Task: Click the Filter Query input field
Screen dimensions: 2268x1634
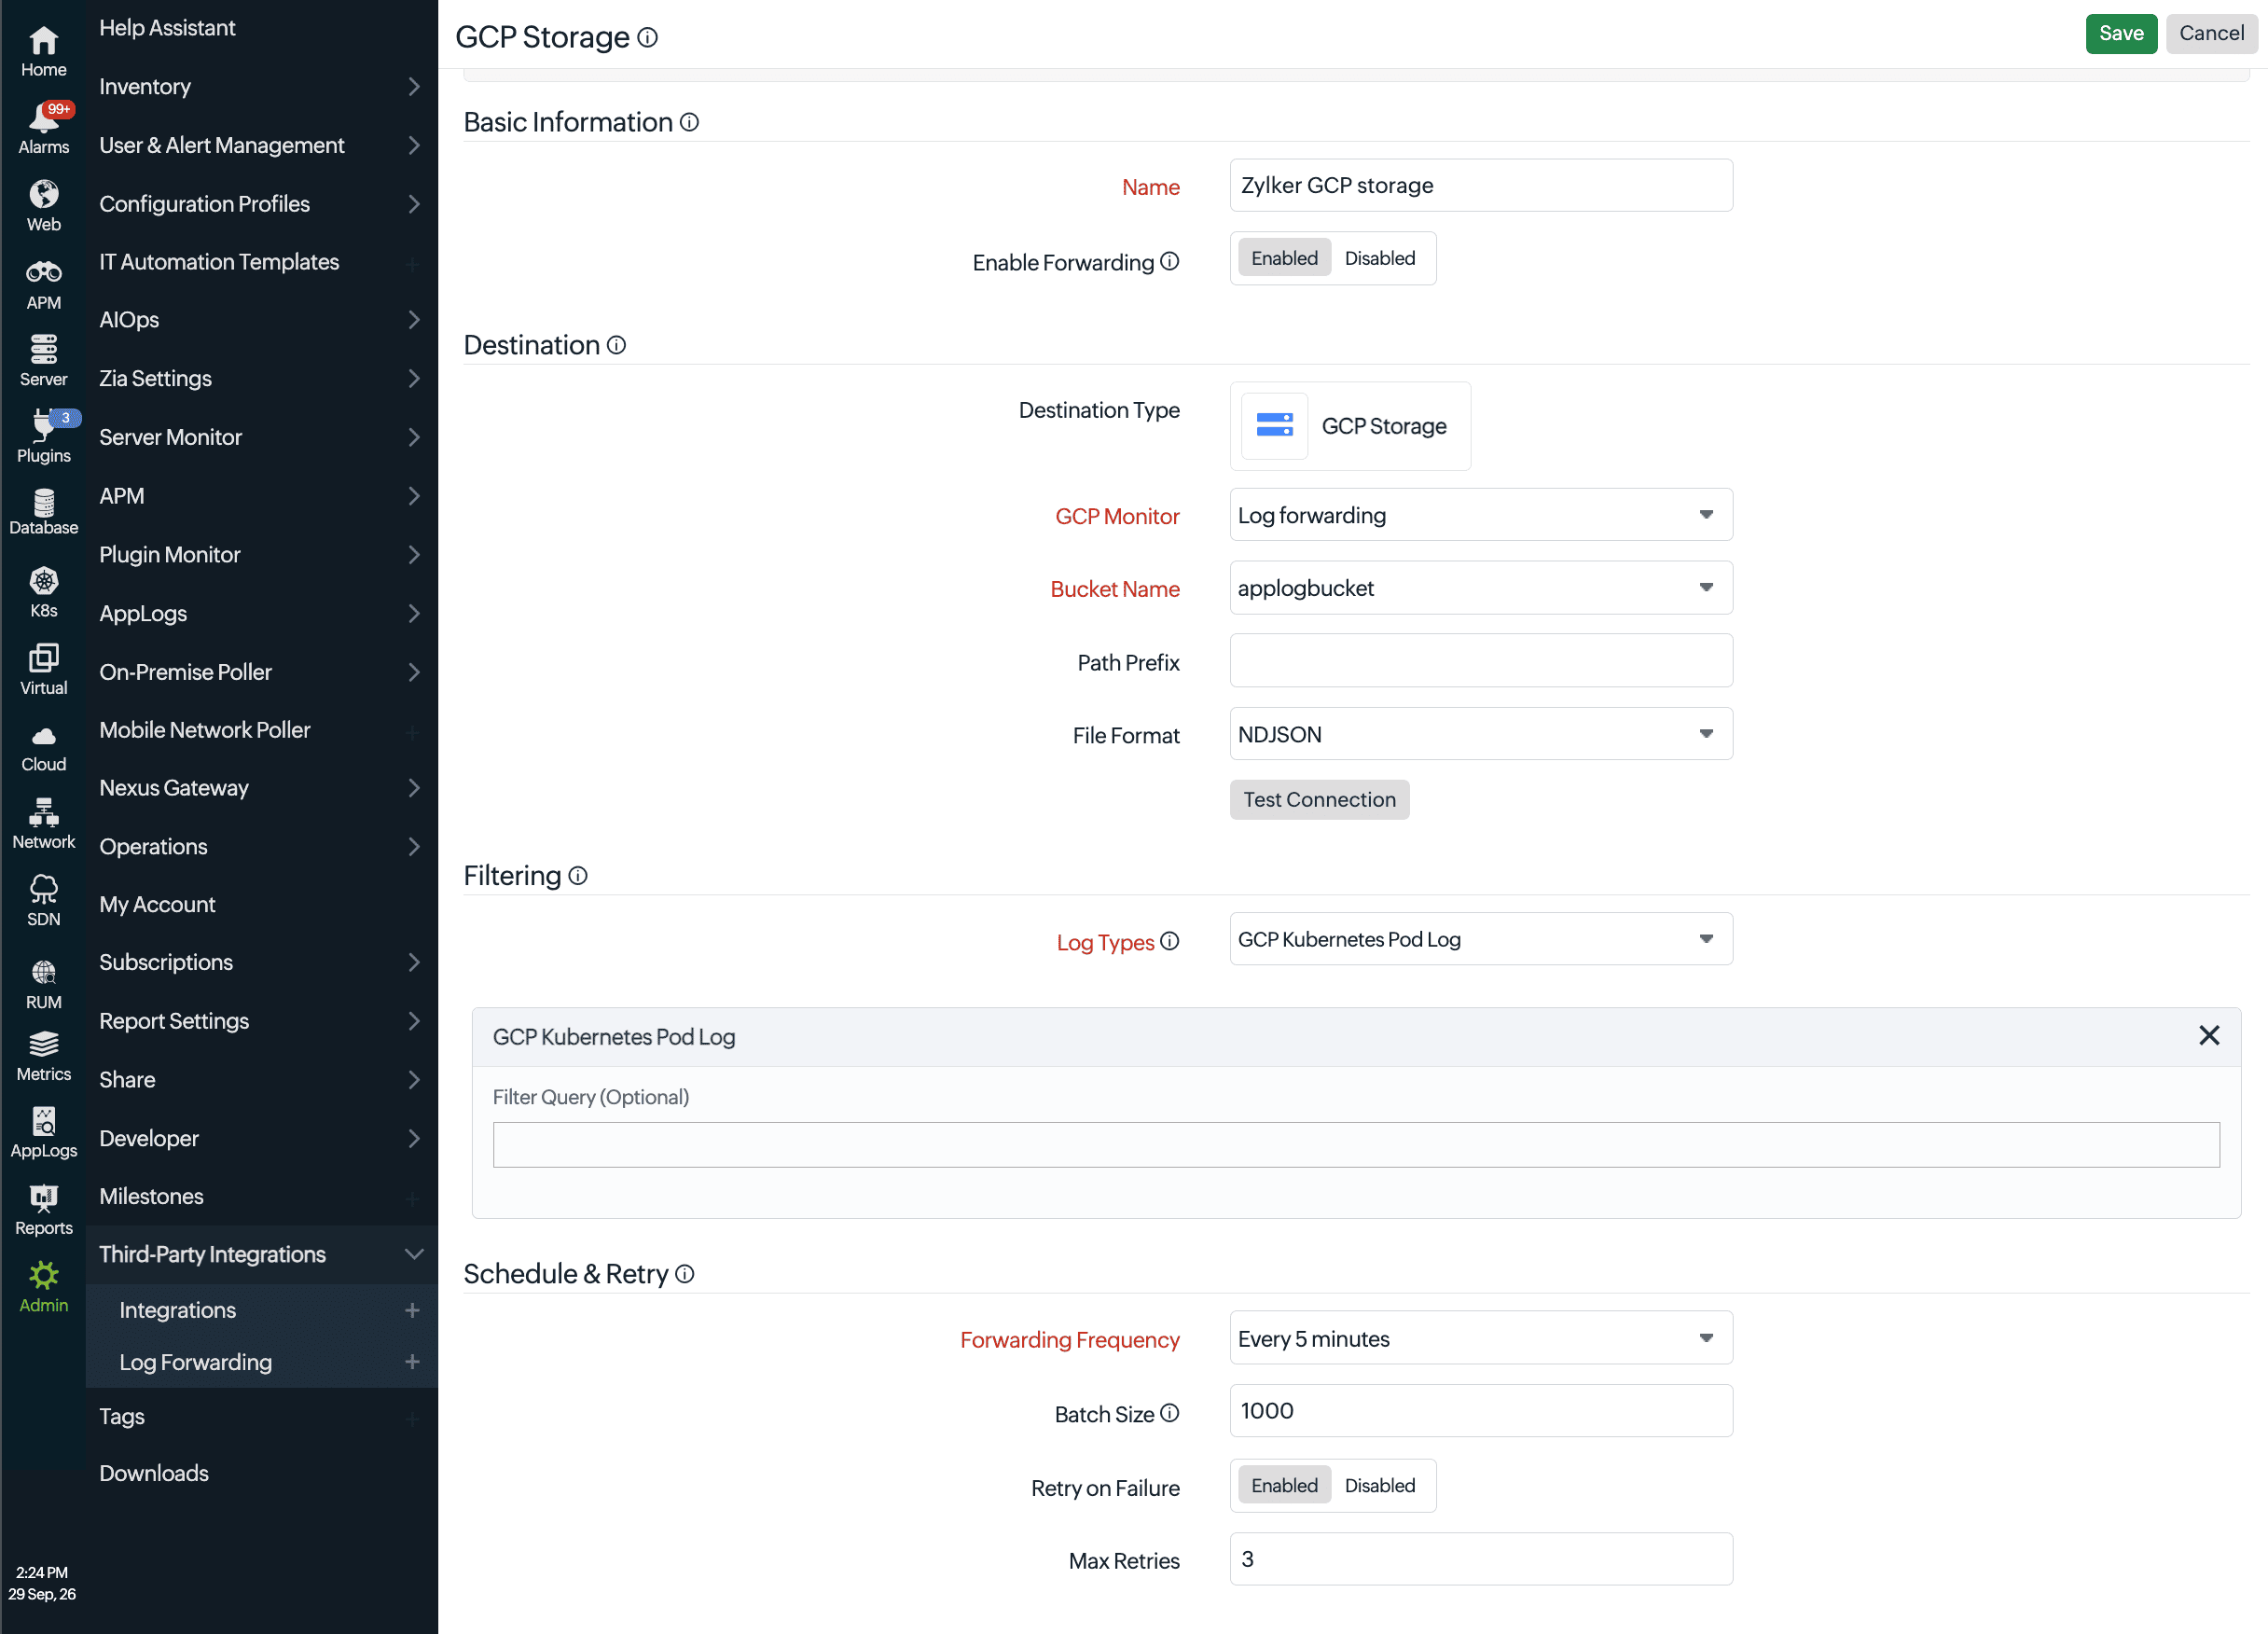Action: point(1355,1145)
